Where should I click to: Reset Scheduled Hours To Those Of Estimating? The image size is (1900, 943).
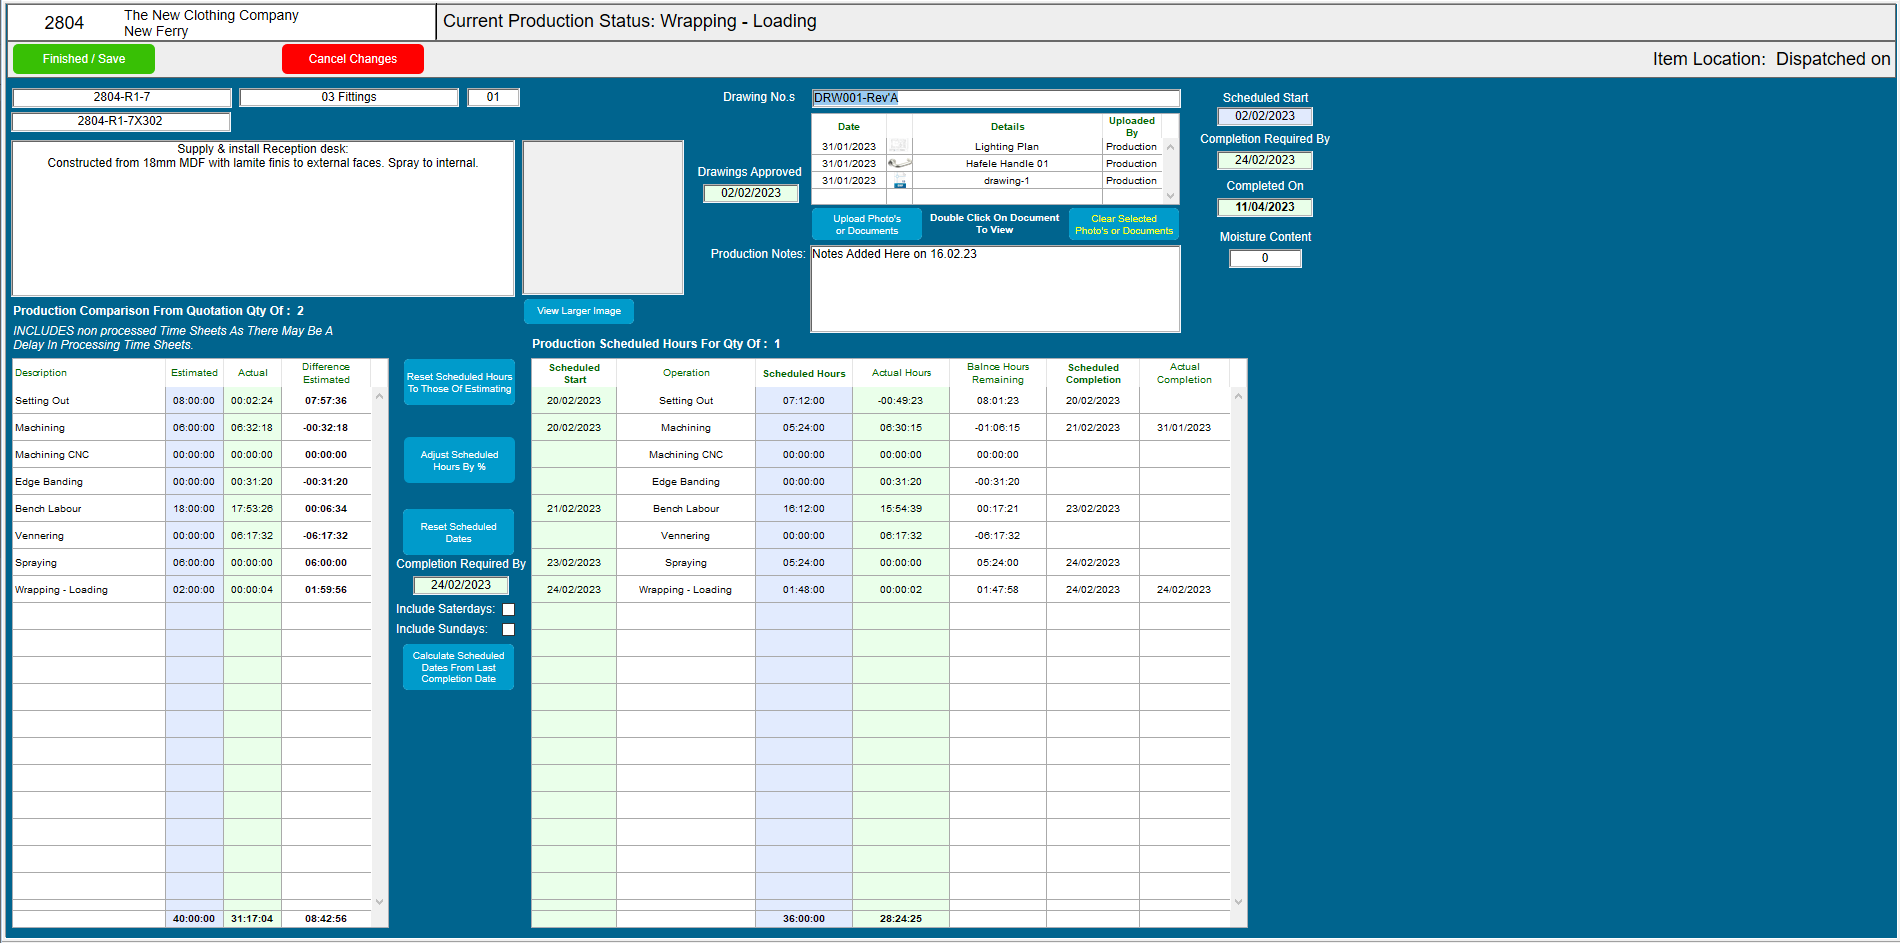tap(459, 381)
